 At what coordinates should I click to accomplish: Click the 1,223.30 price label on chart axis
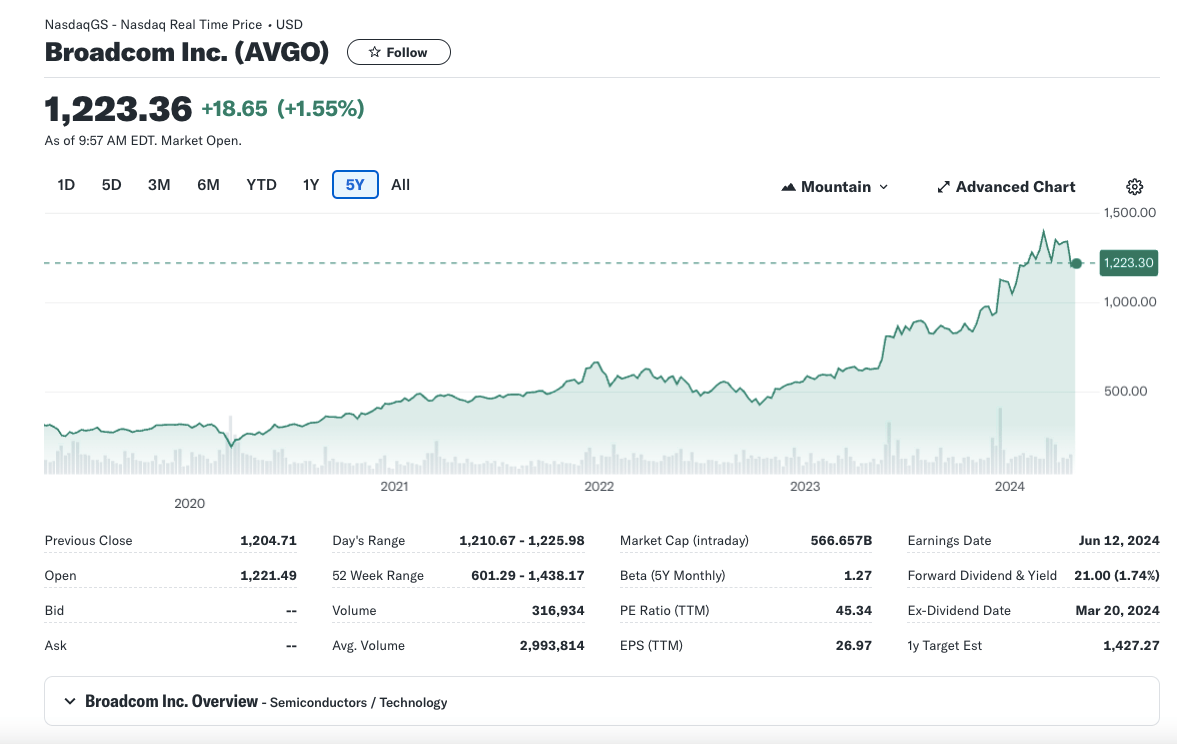click(1128, 263)
